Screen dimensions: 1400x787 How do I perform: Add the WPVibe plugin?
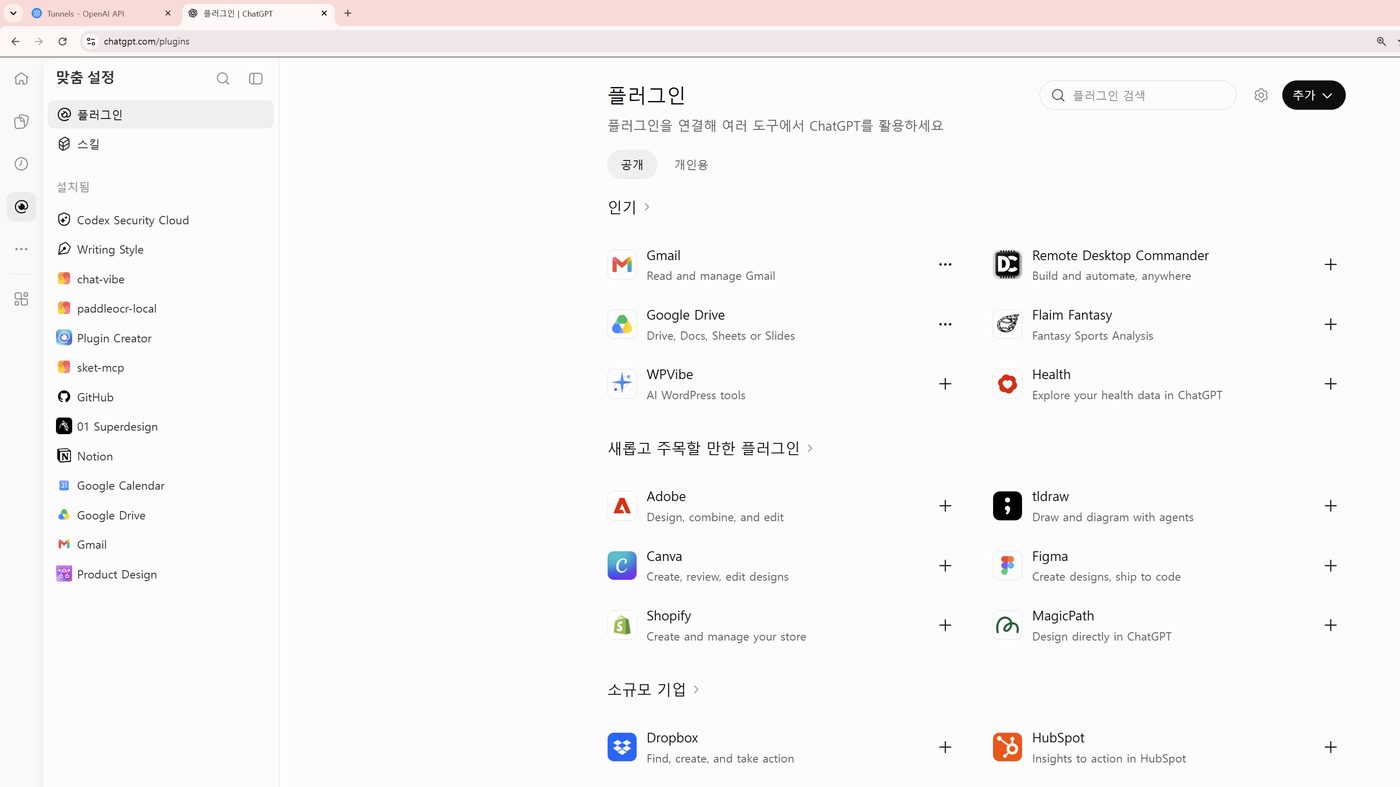[x=945, y=384]
